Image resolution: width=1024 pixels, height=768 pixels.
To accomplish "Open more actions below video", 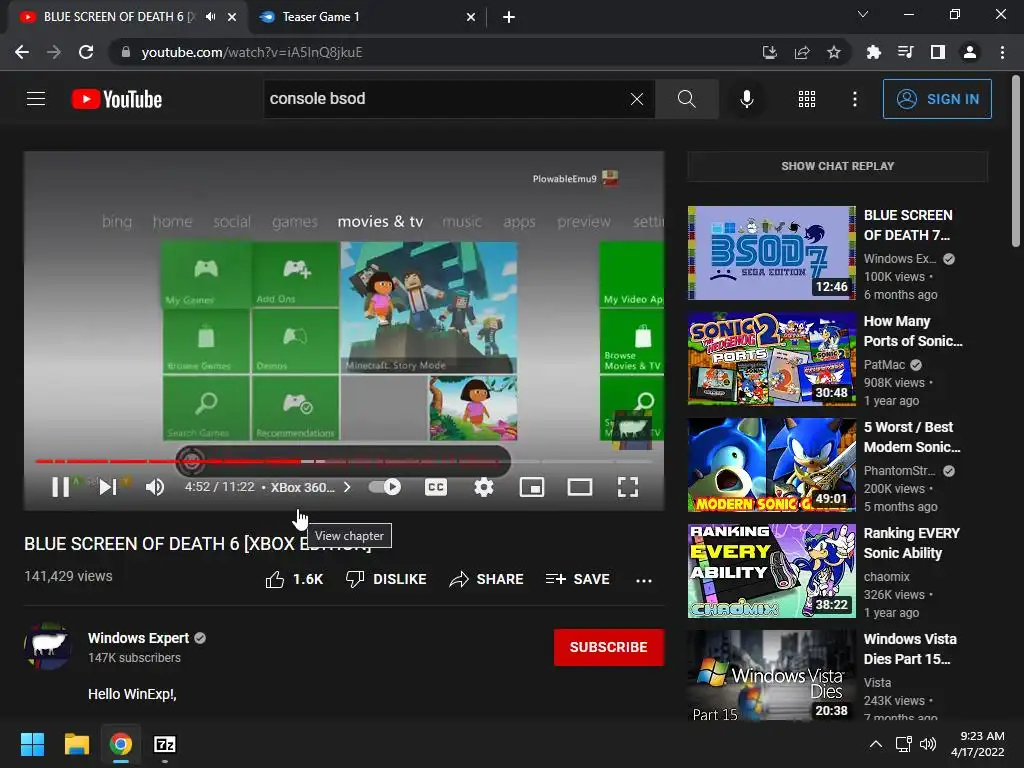I will click(x=643, y=580).
